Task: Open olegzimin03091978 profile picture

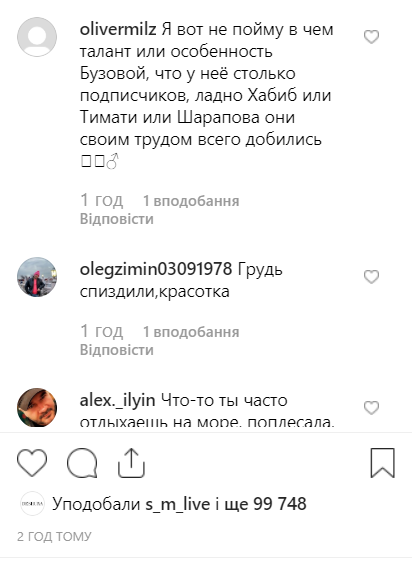Action: point(37,277)
